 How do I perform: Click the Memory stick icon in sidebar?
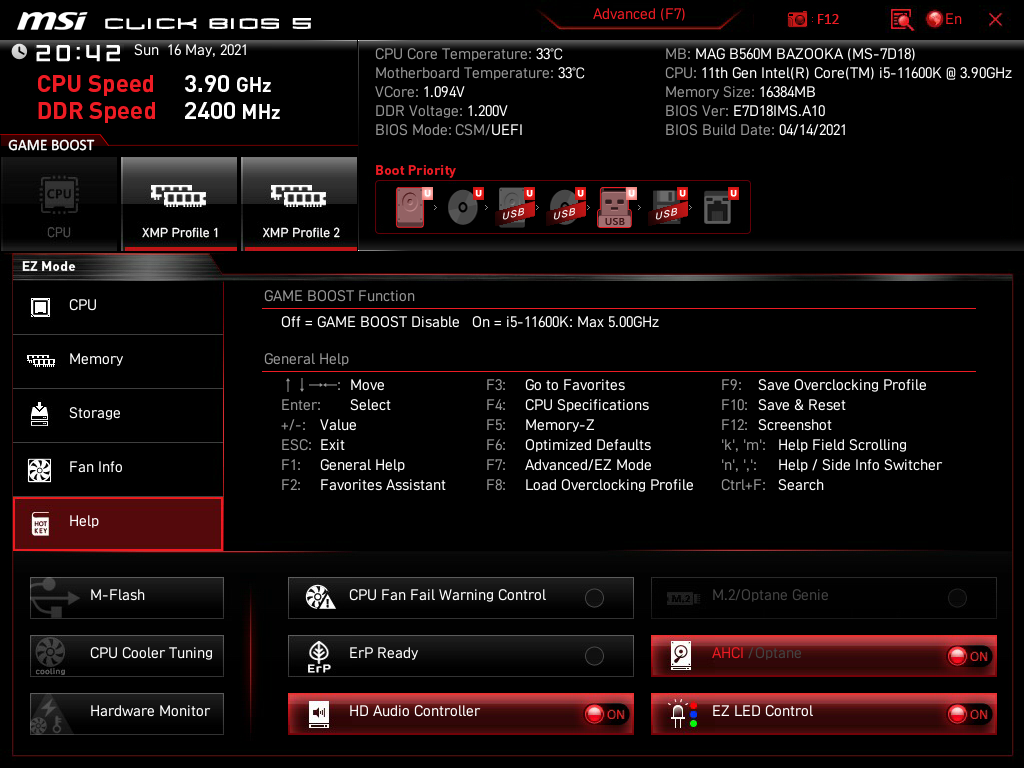(x=40, y=360)
